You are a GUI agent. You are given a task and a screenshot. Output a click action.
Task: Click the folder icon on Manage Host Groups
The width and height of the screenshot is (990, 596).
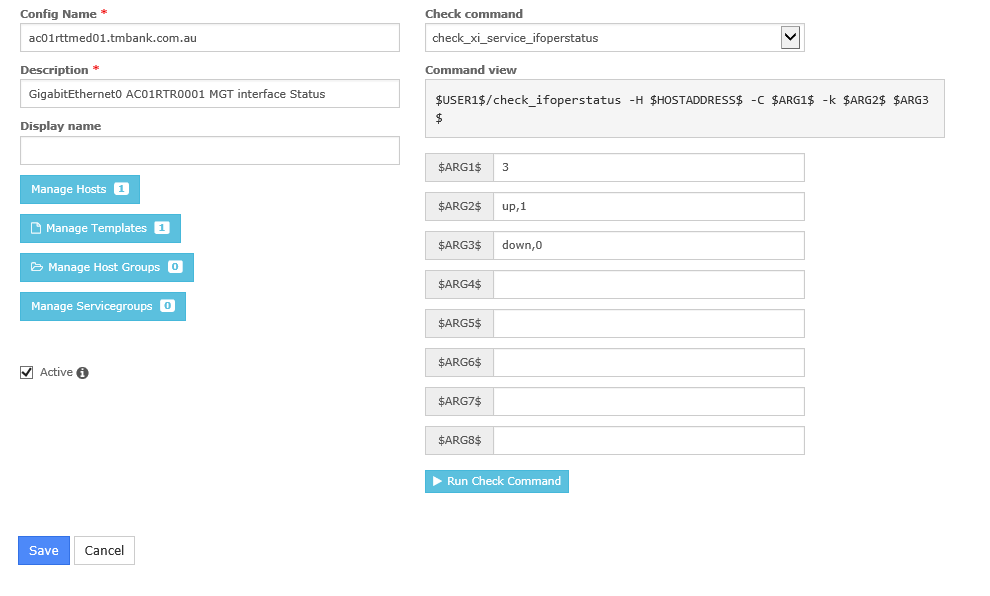click(37, 267)
